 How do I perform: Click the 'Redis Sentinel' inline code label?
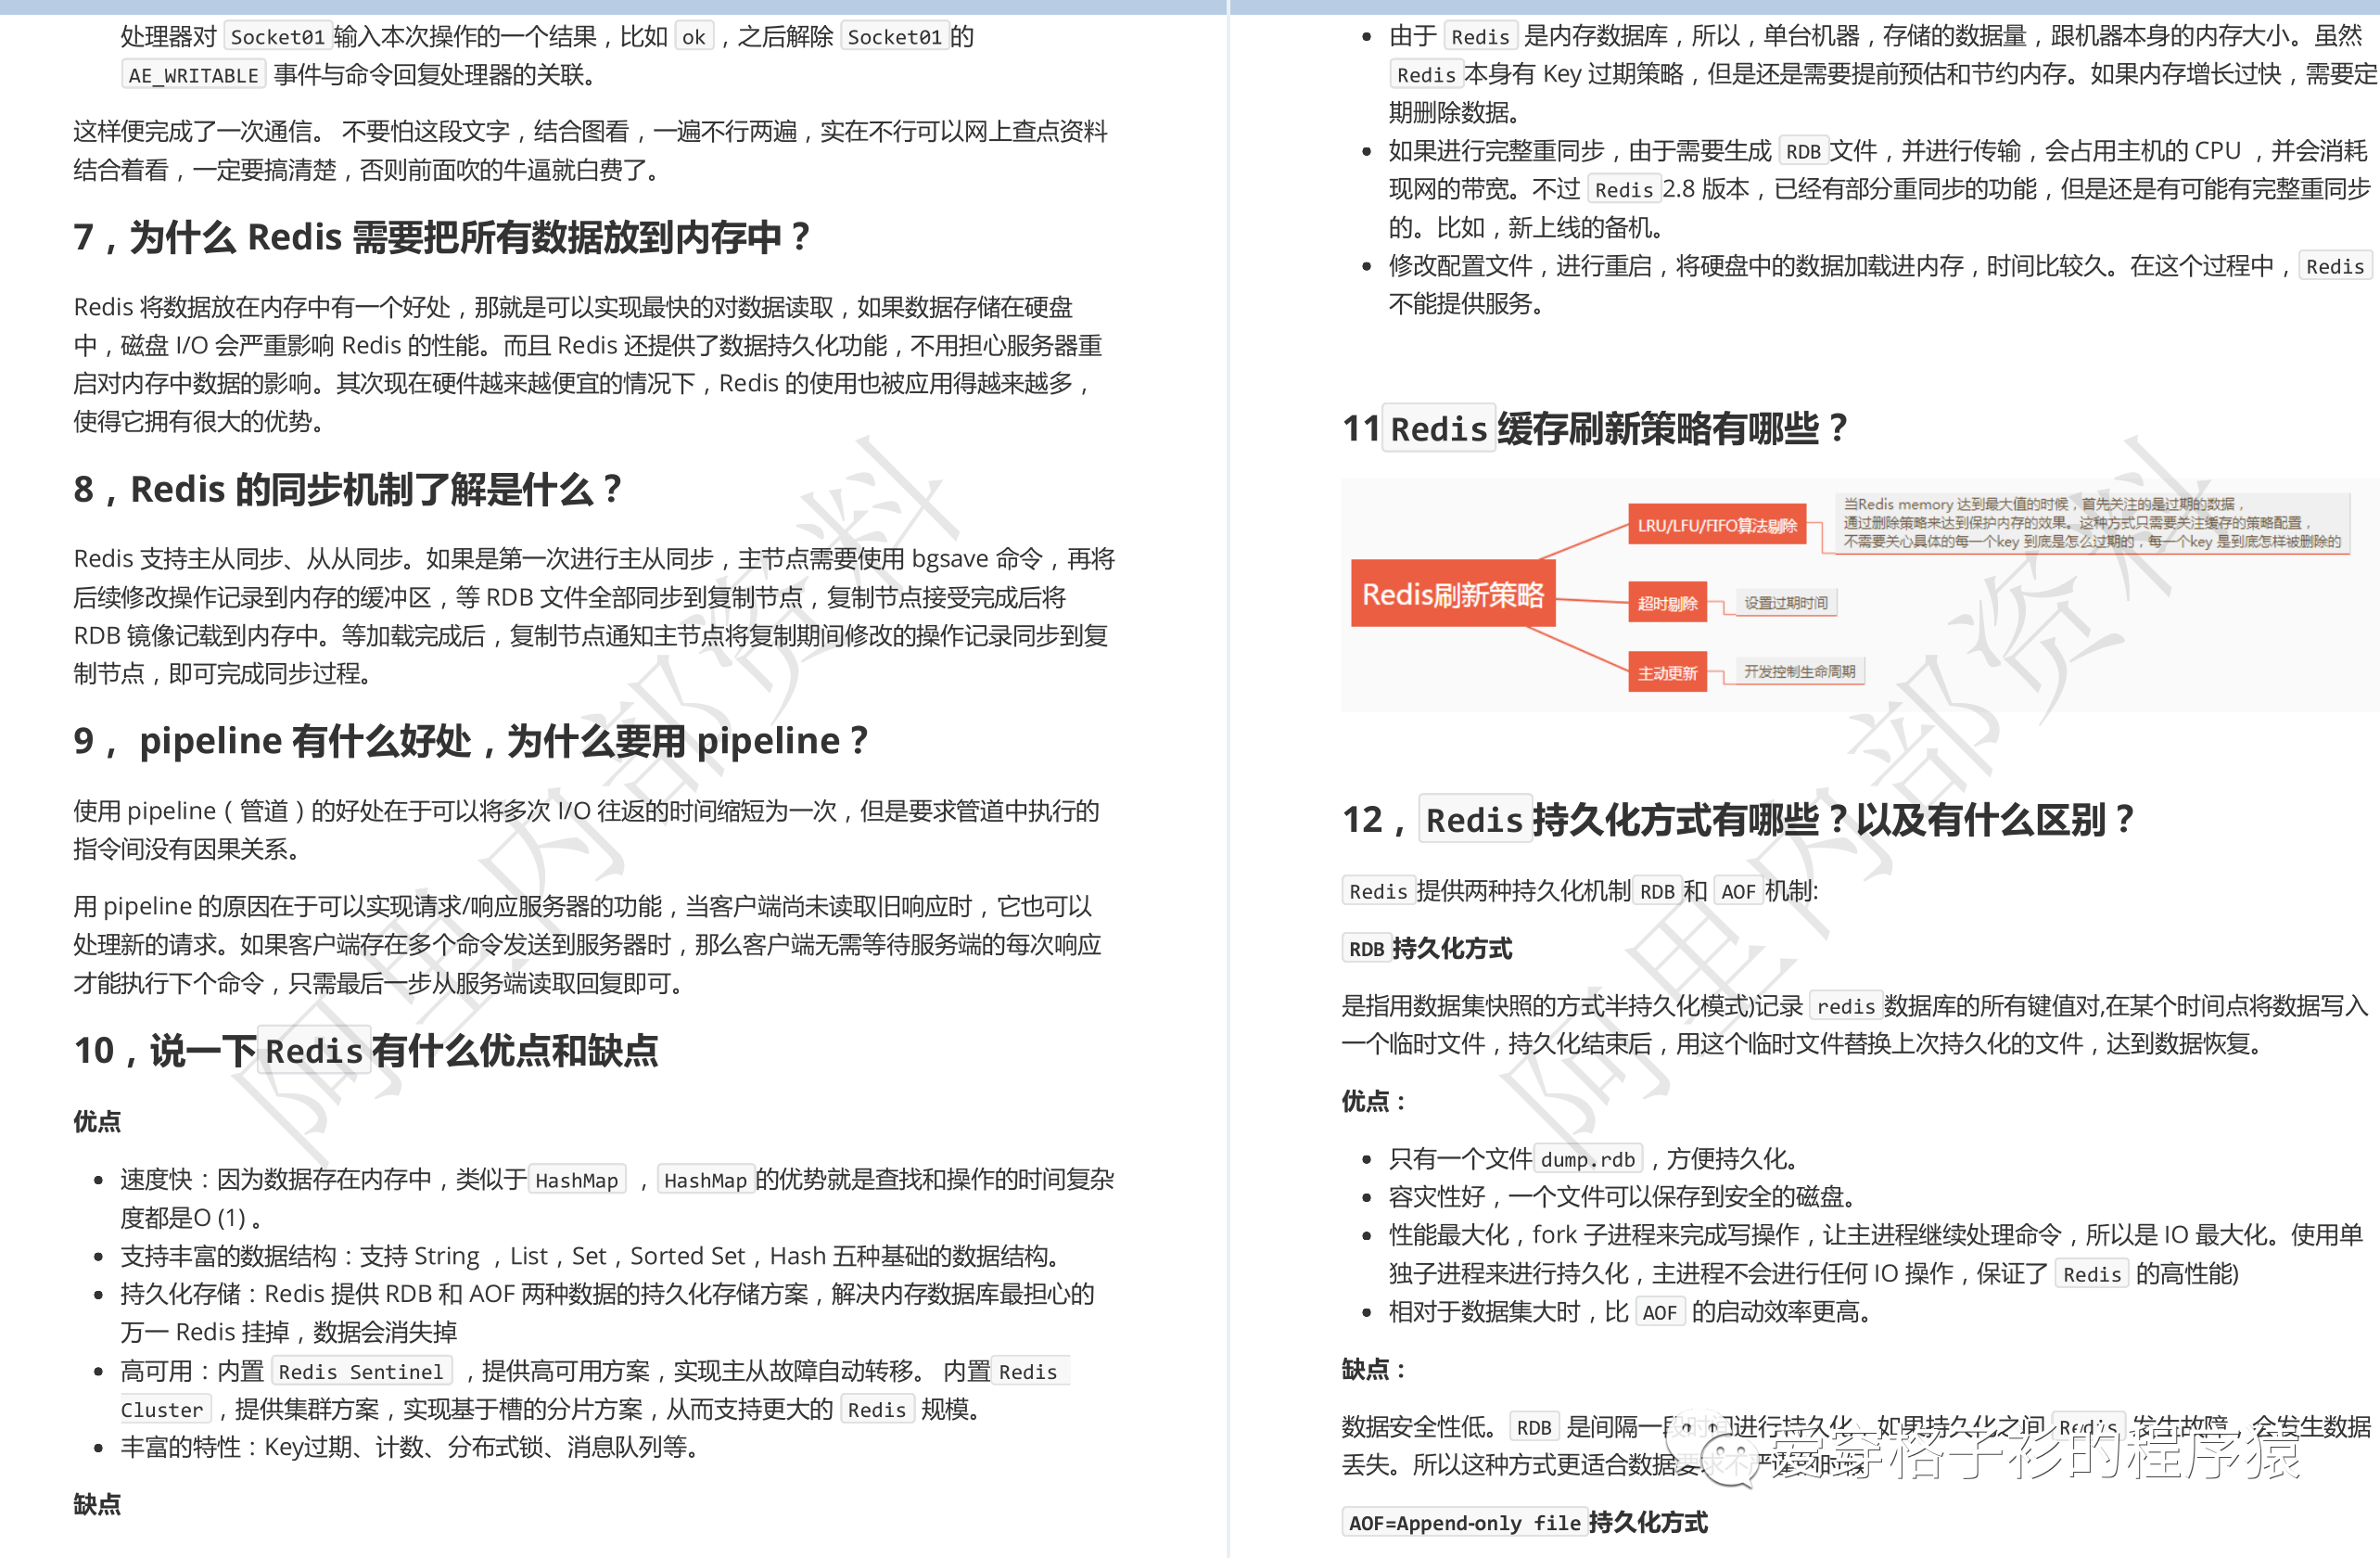[360, 1371]
